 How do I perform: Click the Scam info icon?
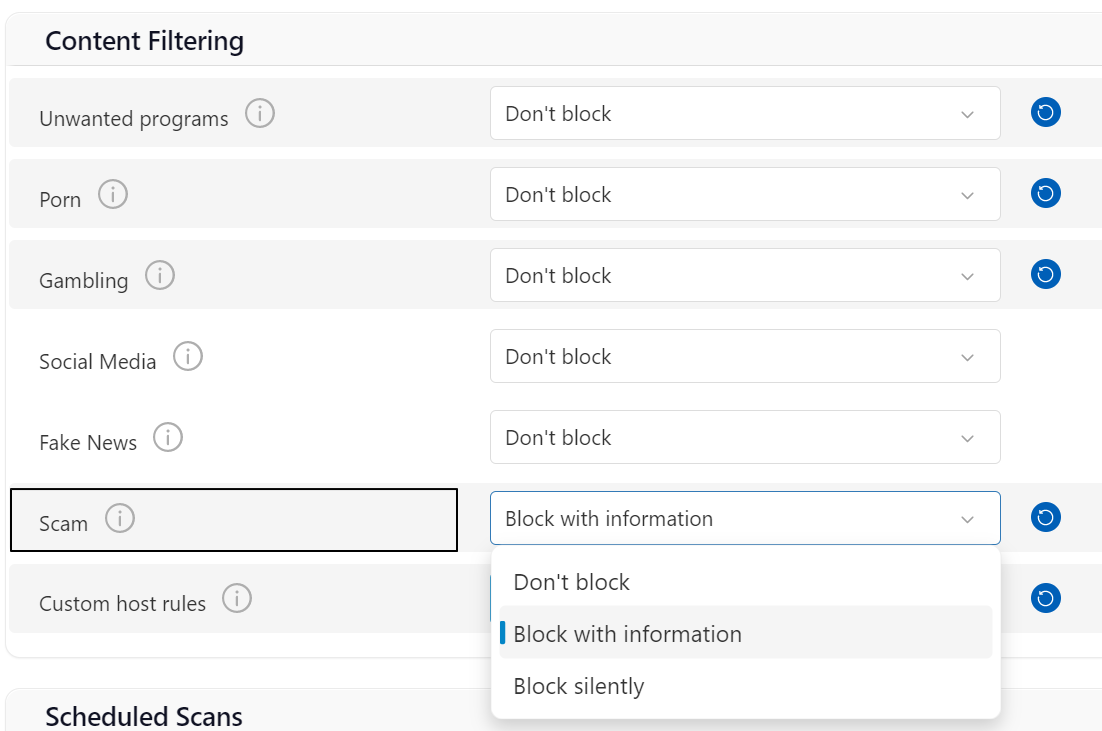tap(120, 518)
